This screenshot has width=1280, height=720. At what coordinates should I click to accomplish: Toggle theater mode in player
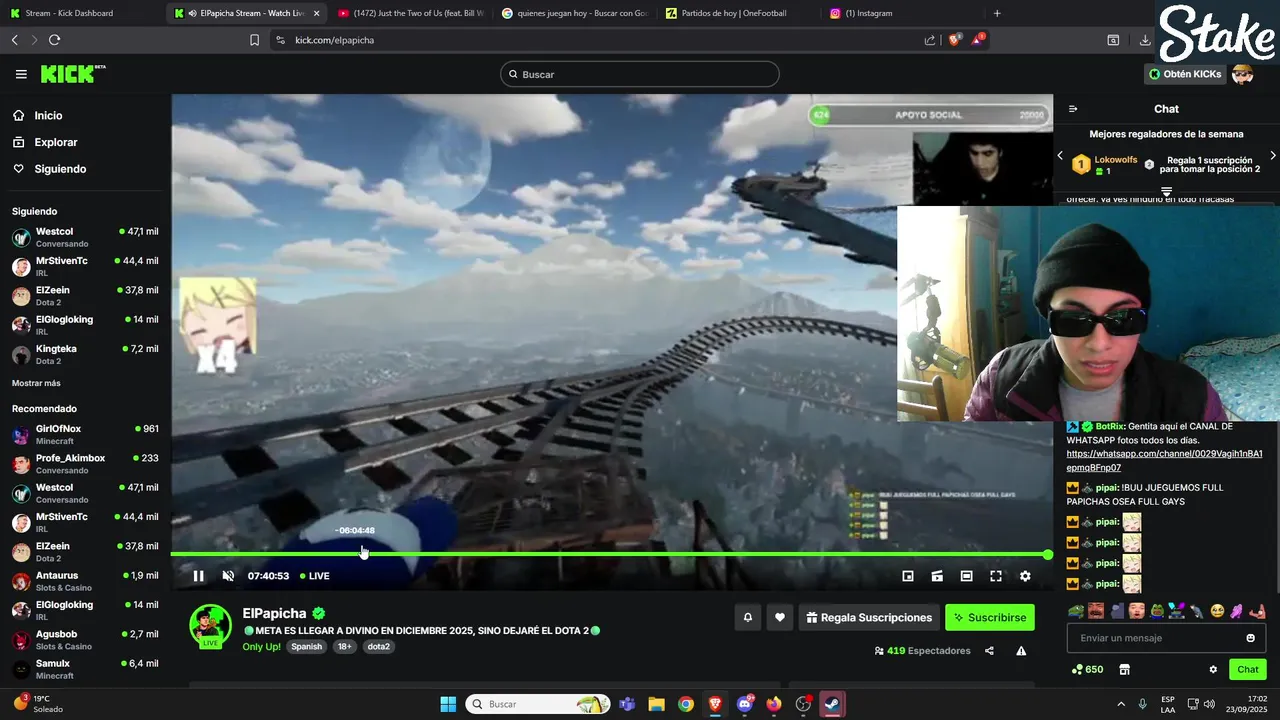966,576
